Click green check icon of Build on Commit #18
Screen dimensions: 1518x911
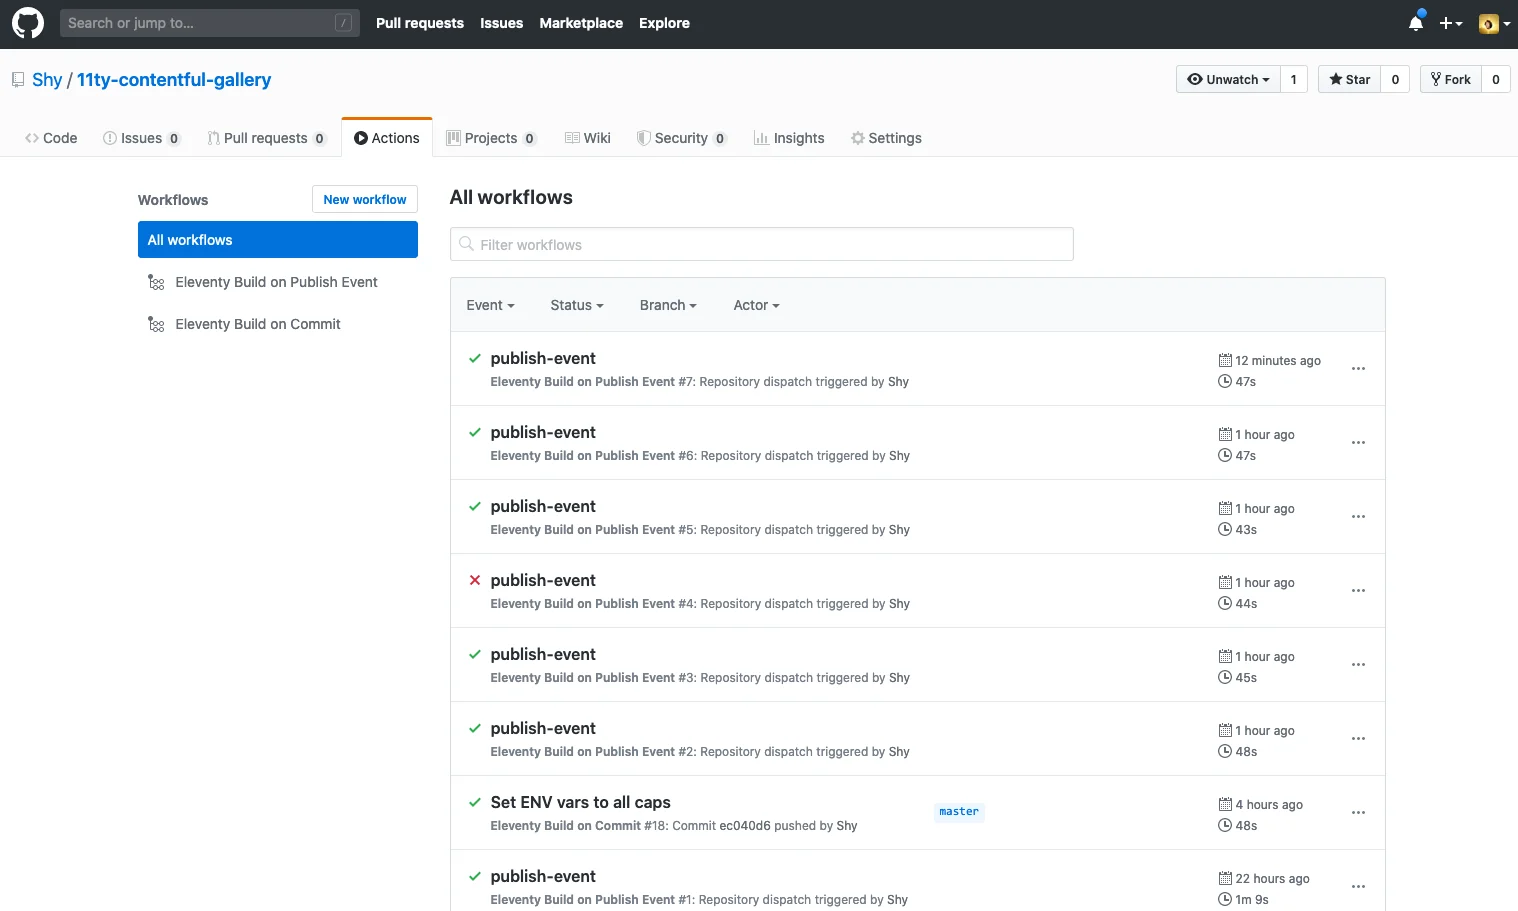click(x=475, y=802)
